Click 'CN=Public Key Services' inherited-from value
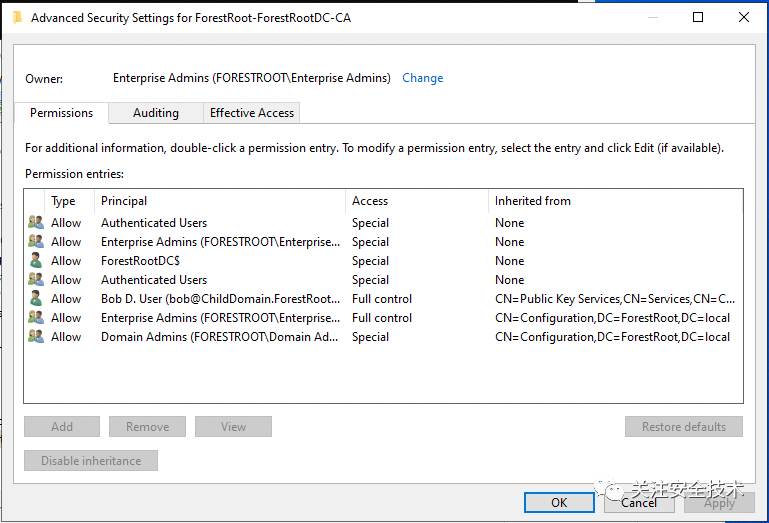The width and height of the screenshot is (769, 523). pyautogui.click(x=615, y=299)
